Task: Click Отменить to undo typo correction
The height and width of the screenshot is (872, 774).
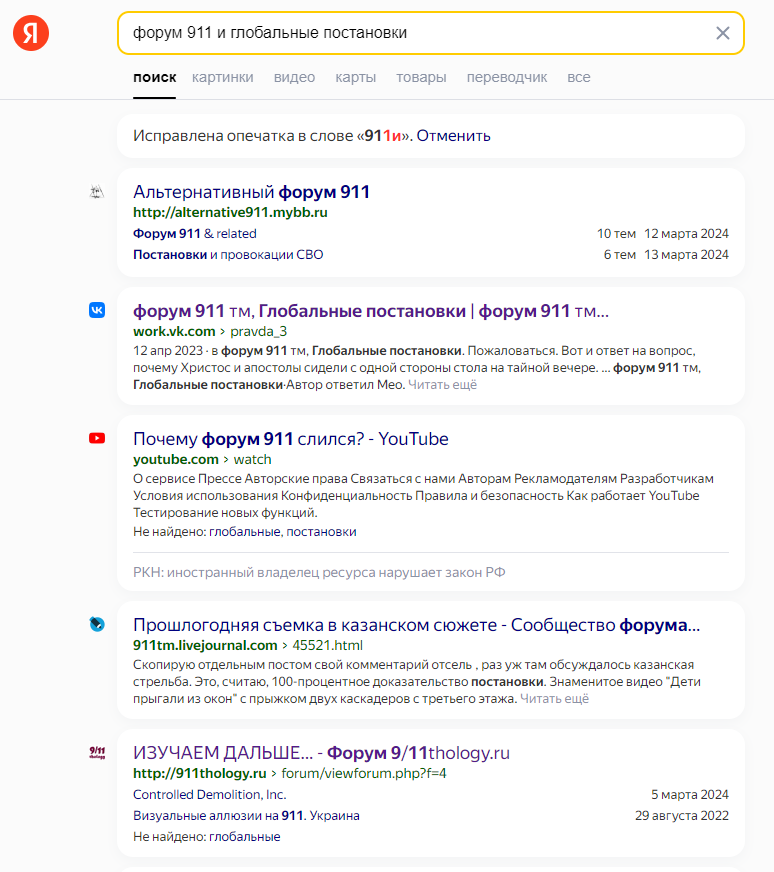Action: pos(454,136)
